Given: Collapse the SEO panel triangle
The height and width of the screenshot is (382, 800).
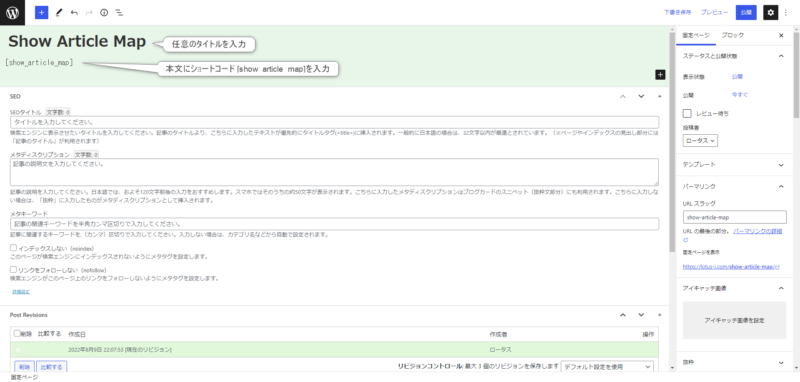Looking at the screenshot, I should [659, 96].
